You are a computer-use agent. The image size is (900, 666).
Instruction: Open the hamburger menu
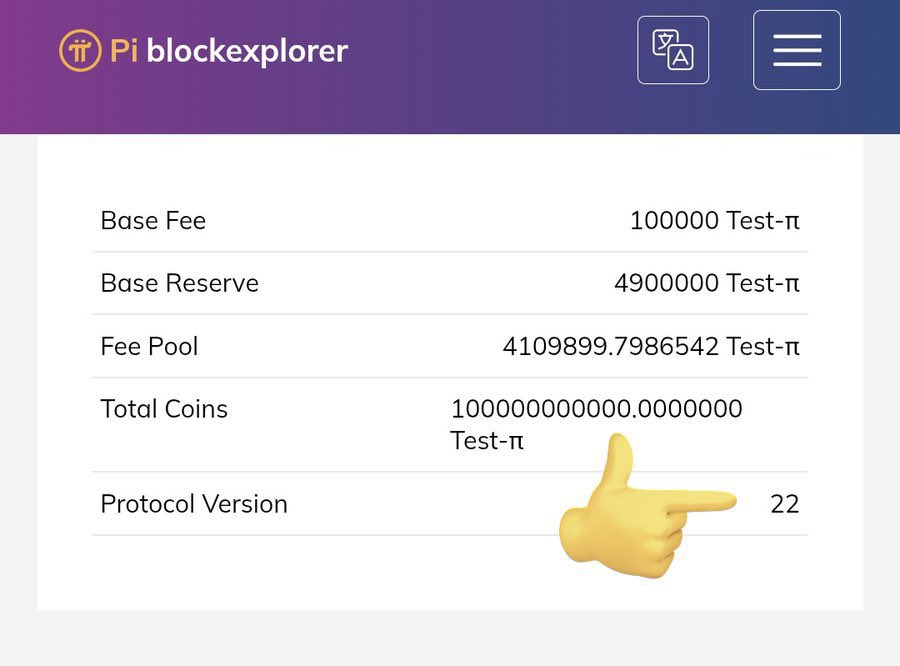797,50
